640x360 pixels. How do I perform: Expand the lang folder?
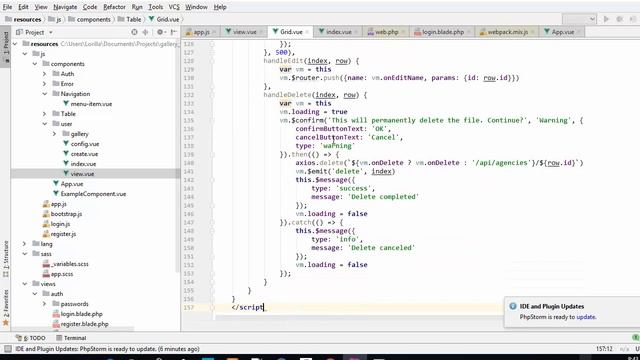(x=25, y=244)
